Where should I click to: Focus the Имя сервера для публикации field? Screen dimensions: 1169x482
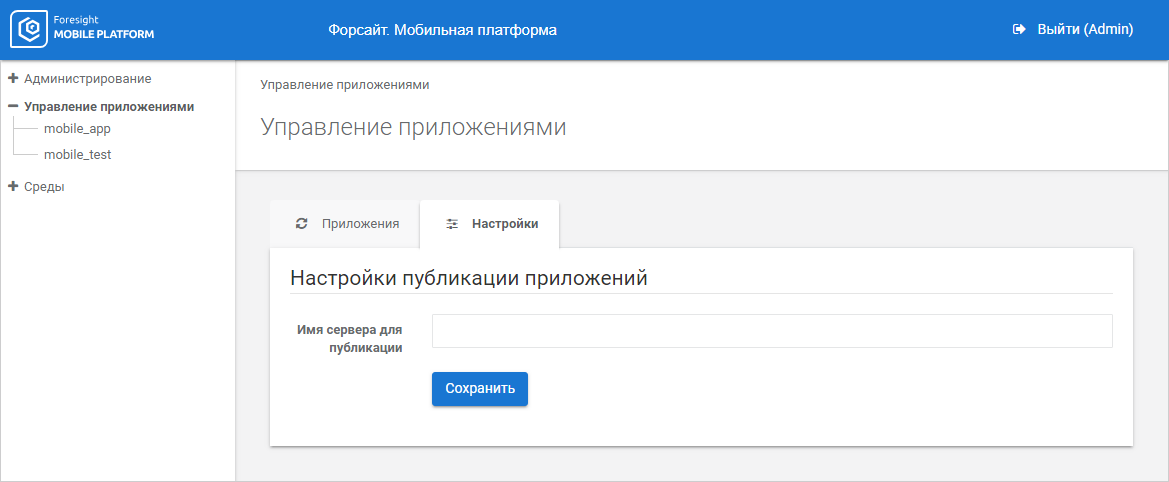pyautogui.click(x=771, y=331)
